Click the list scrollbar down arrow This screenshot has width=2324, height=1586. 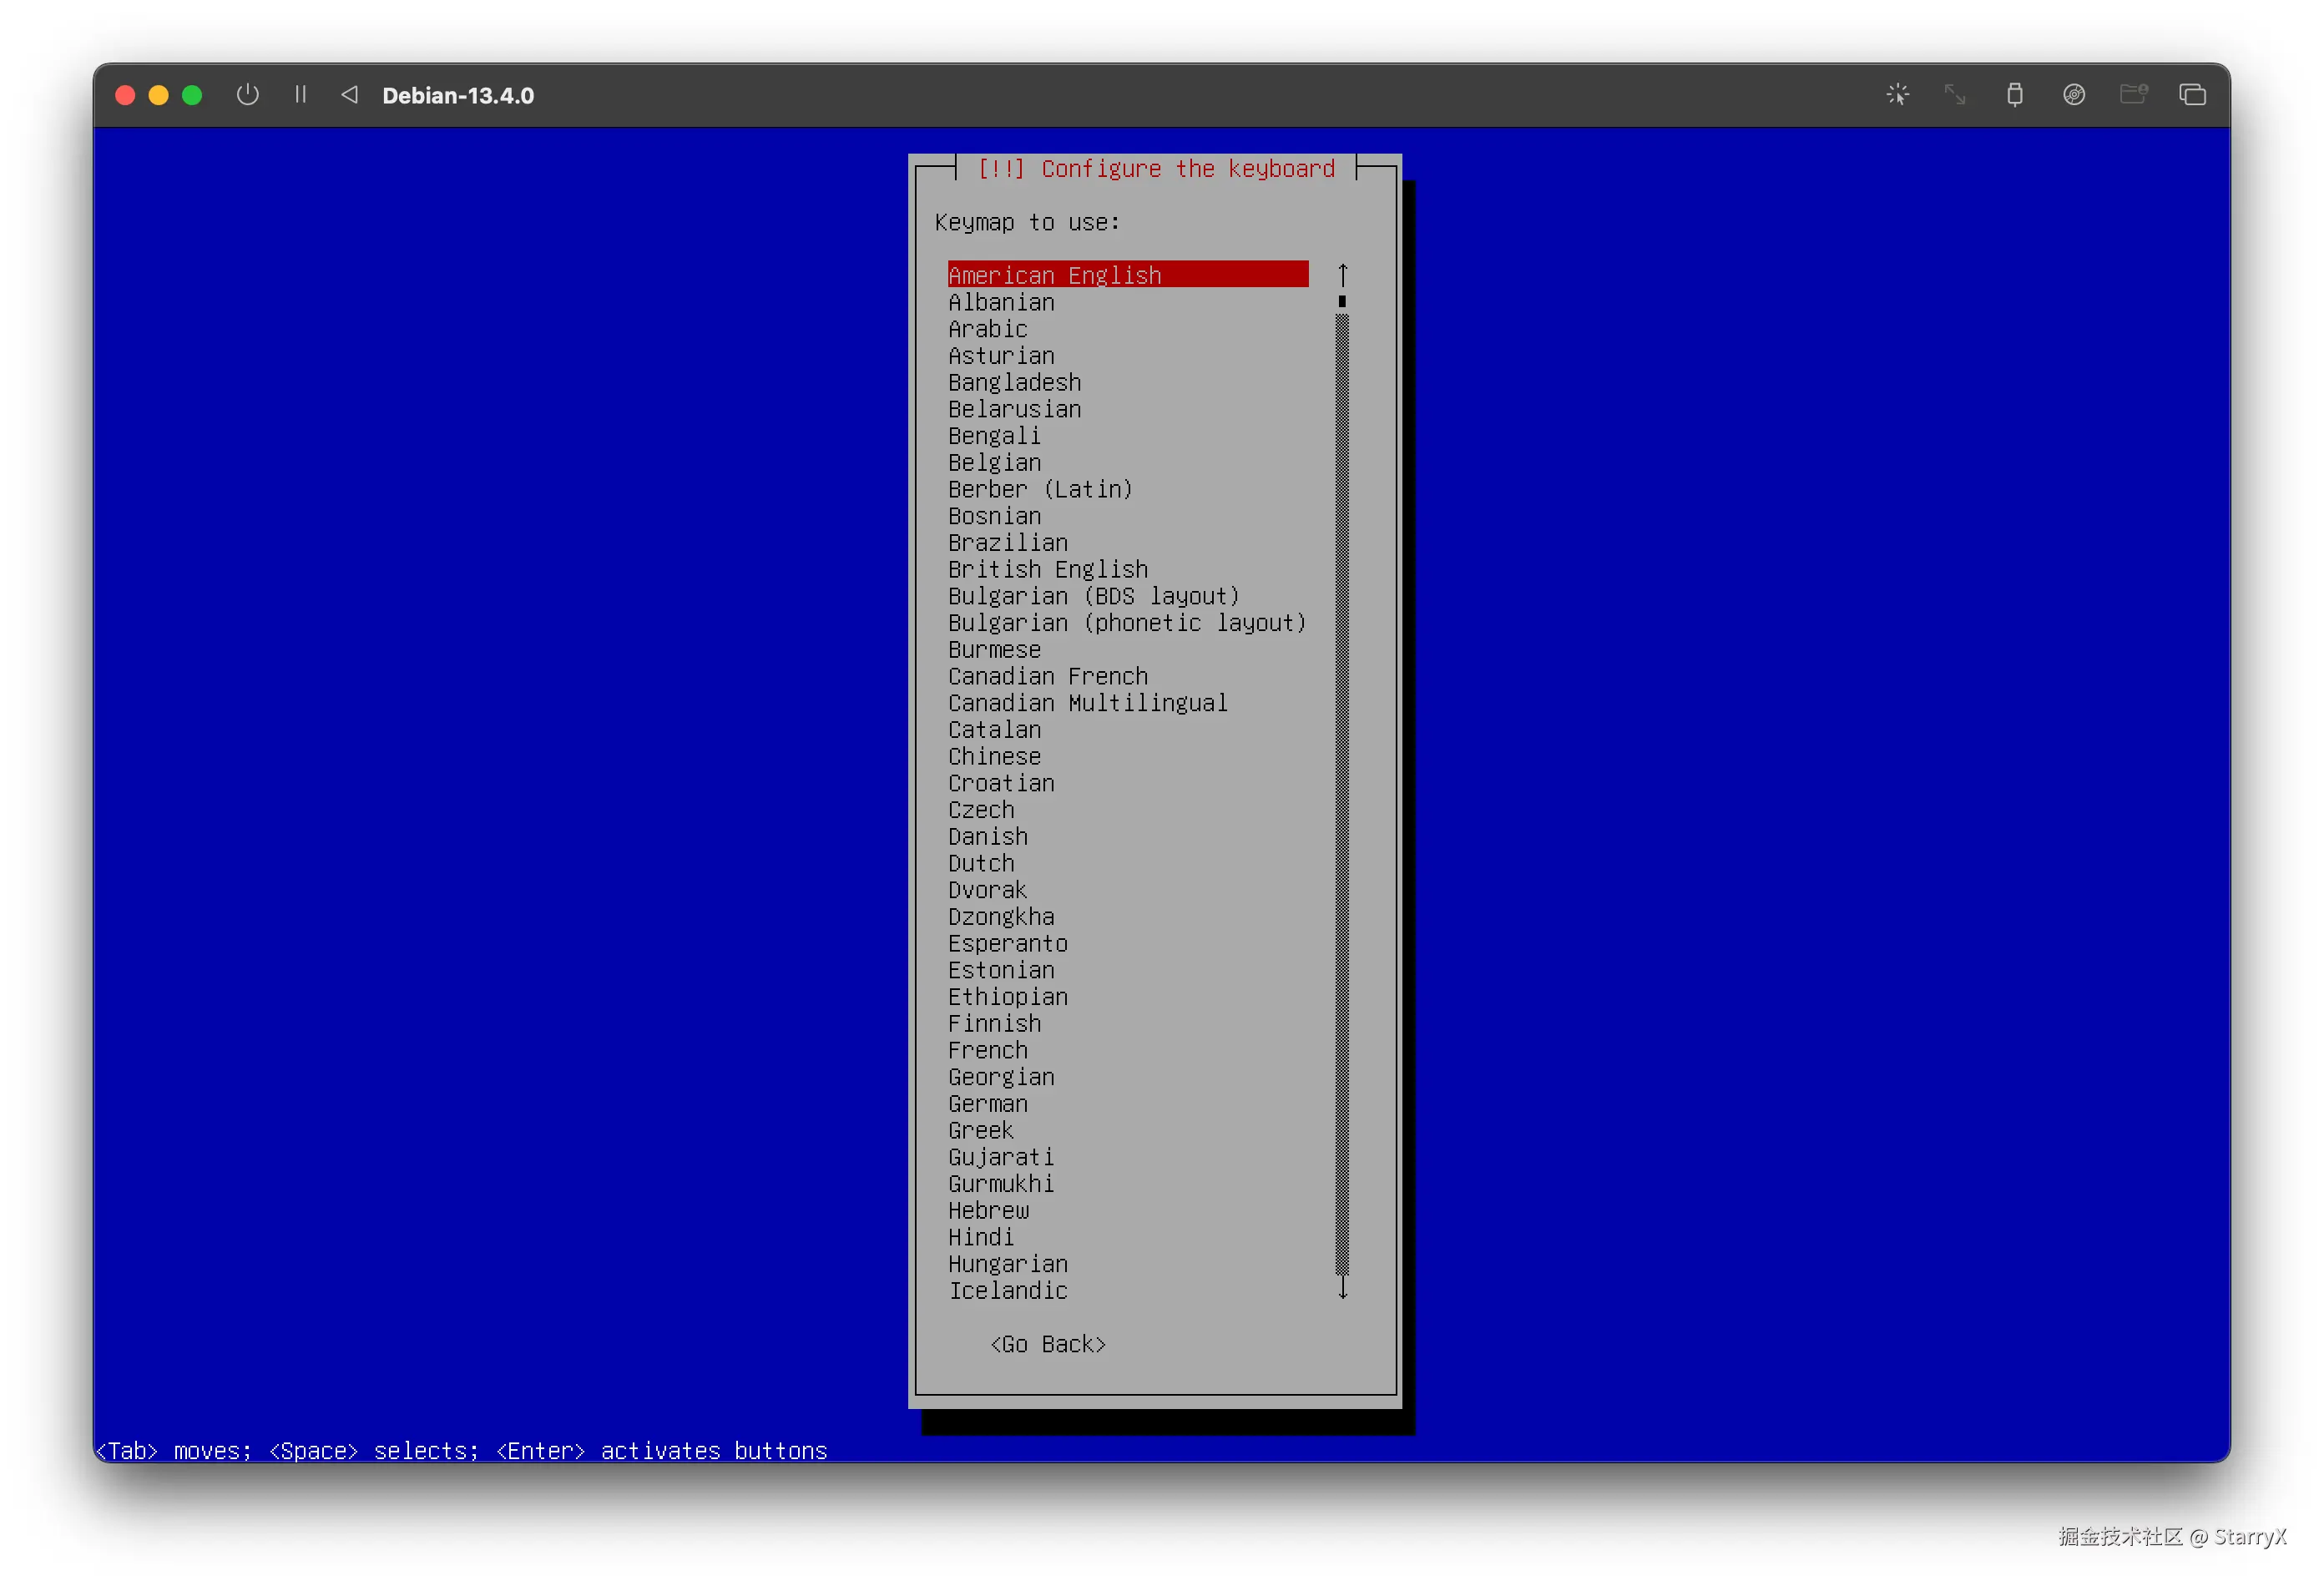click(1342, 1290)
